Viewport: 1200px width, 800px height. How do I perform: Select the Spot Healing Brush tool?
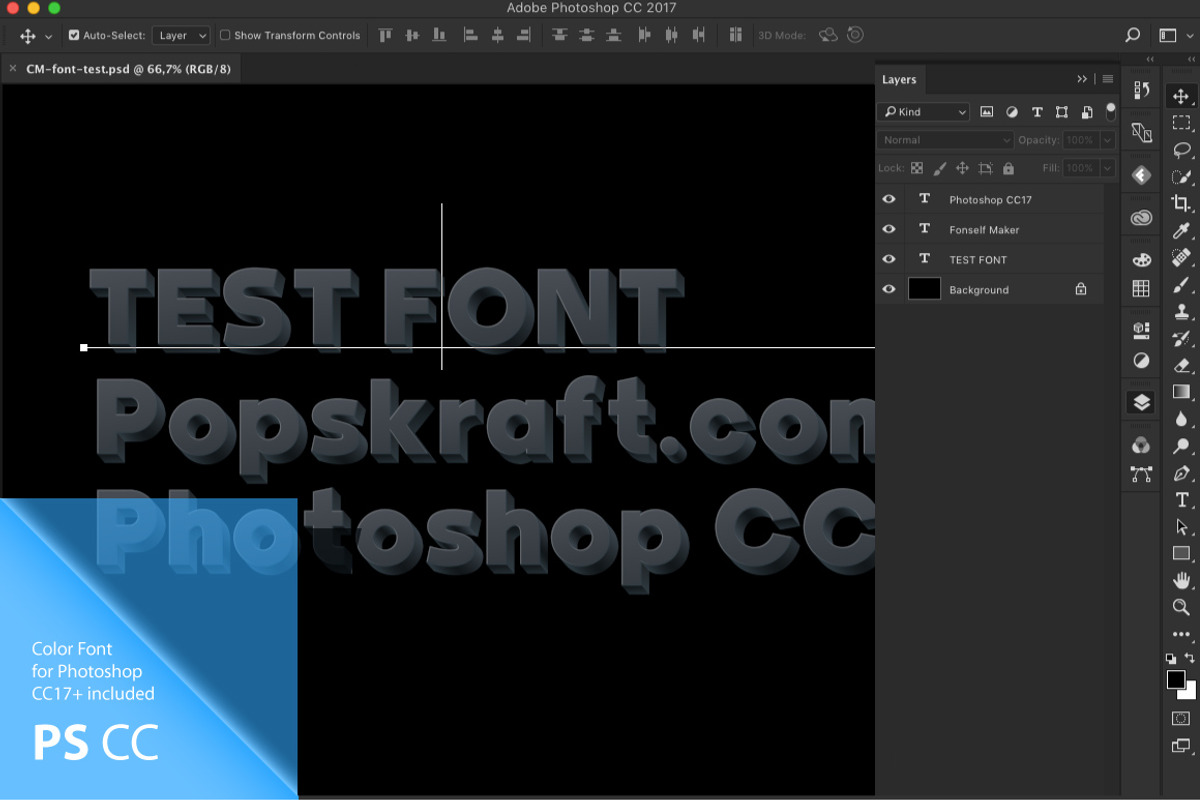(x=1181, y=257)
